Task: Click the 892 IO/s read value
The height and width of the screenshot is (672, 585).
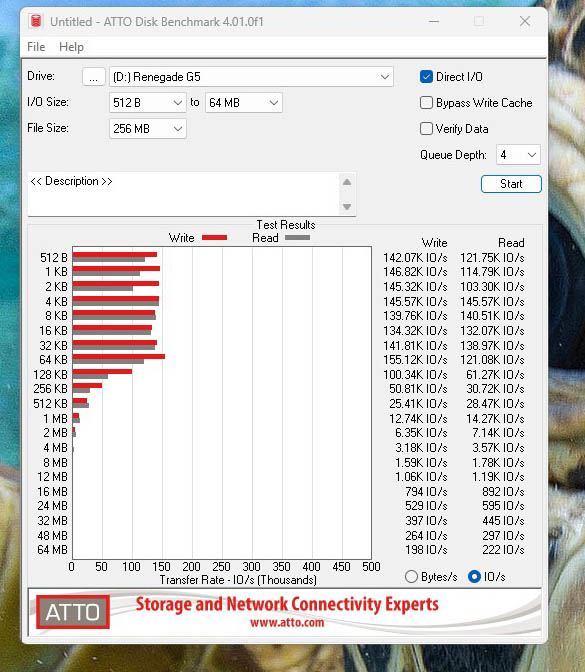Action: point(503,492)
